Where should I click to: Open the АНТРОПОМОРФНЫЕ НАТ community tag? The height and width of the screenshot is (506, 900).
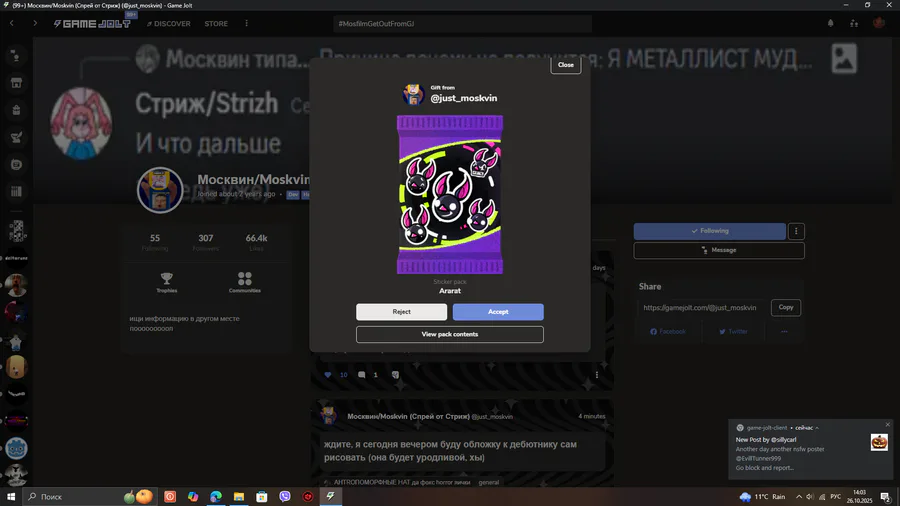point(402,482)
